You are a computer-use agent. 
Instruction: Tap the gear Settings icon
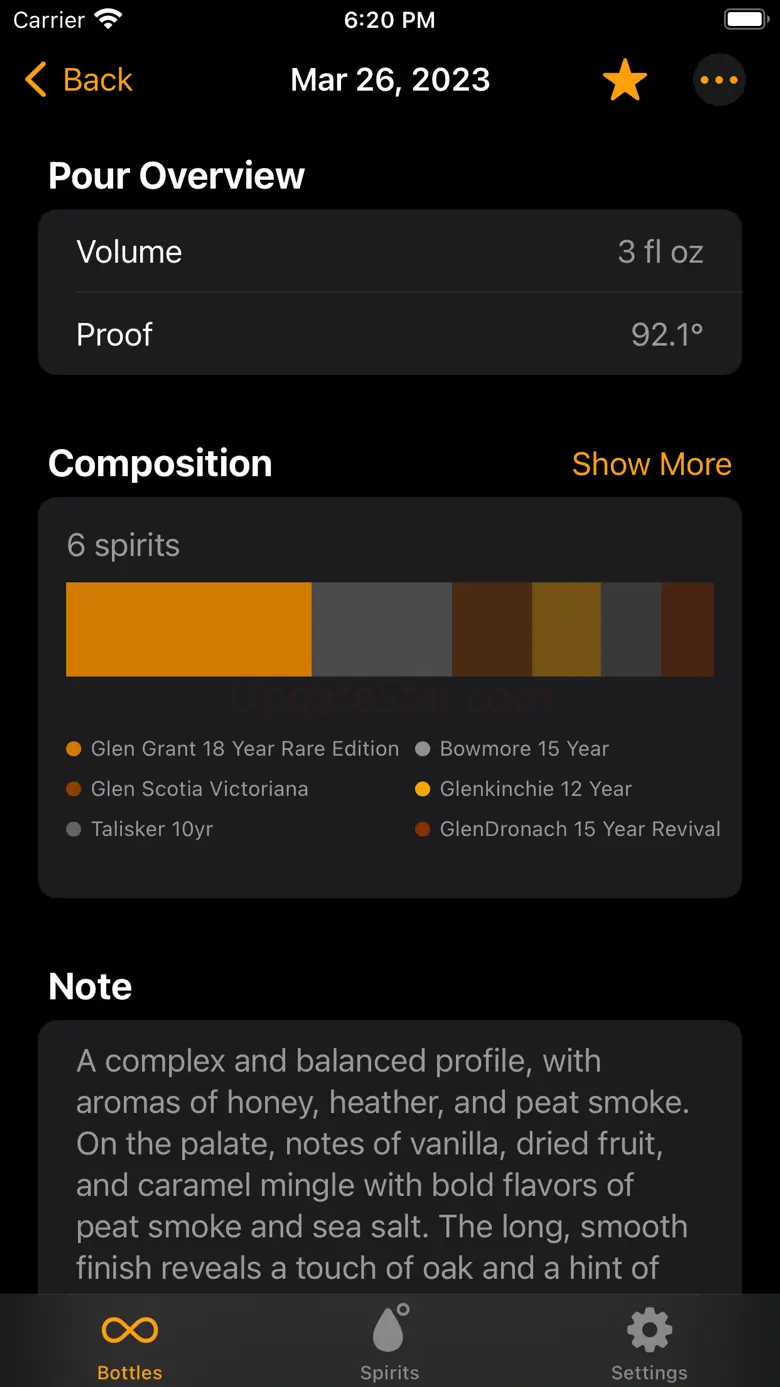click(x=649, y=1330)
